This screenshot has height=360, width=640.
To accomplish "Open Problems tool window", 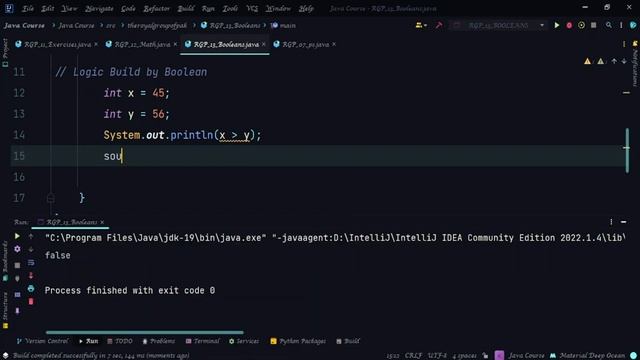I will [158, 341].
